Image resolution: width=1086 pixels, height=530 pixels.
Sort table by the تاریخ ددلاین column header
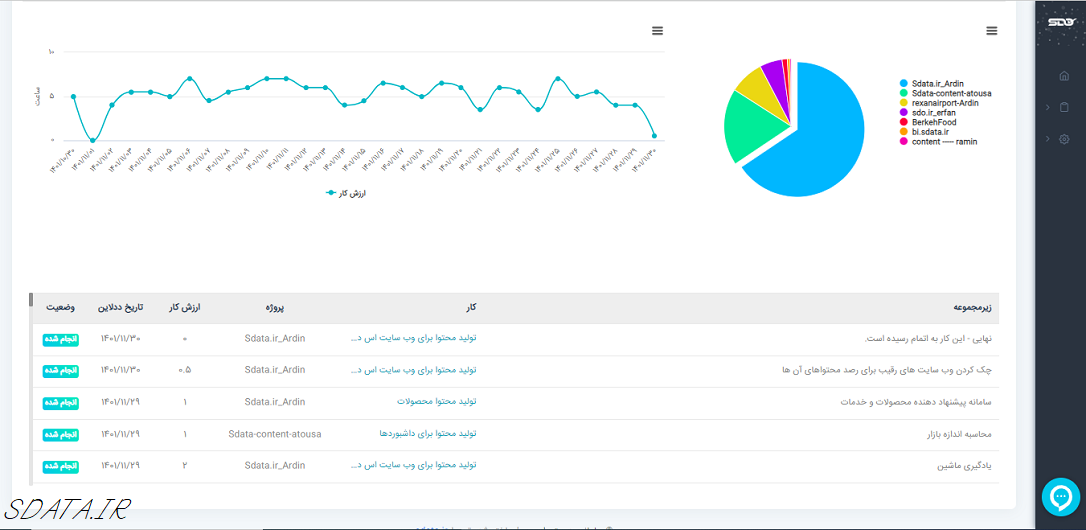tap(119, 307)
